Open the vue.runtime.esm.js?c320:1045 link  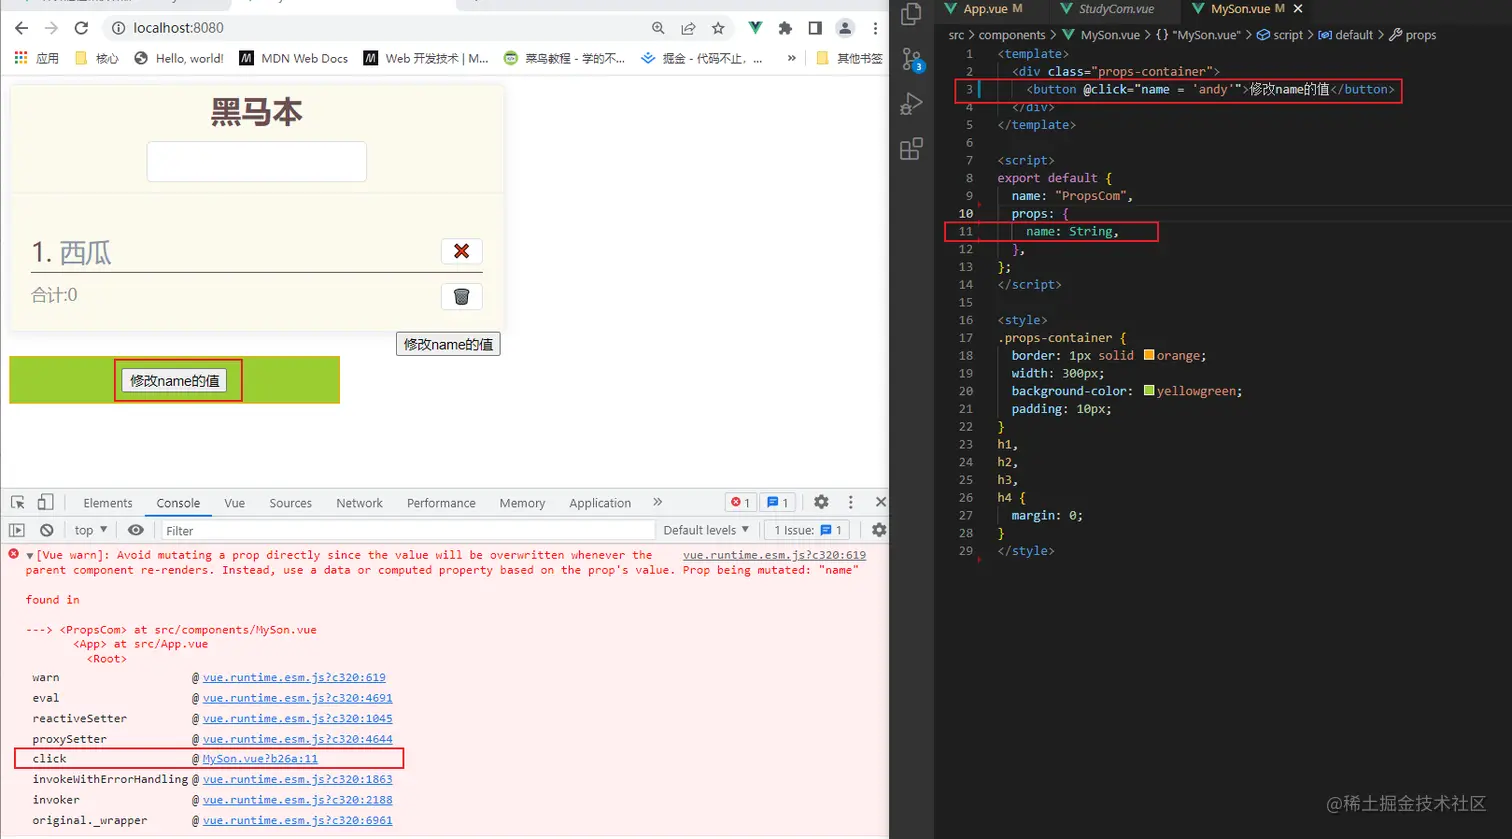click(298, 718)
